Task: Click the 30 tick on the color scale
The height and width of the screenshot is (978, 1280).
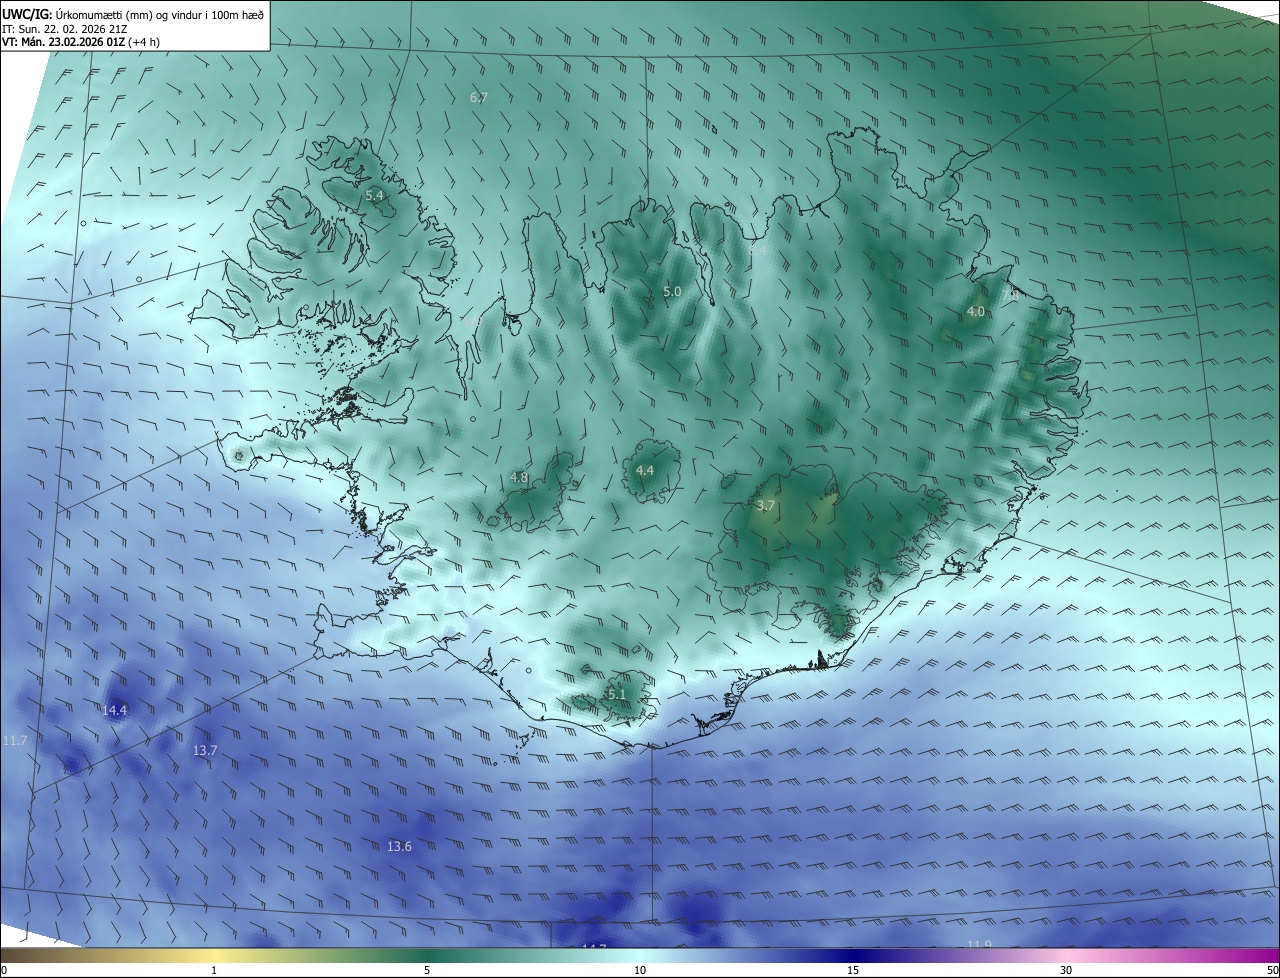Action: pos(1066,970)
